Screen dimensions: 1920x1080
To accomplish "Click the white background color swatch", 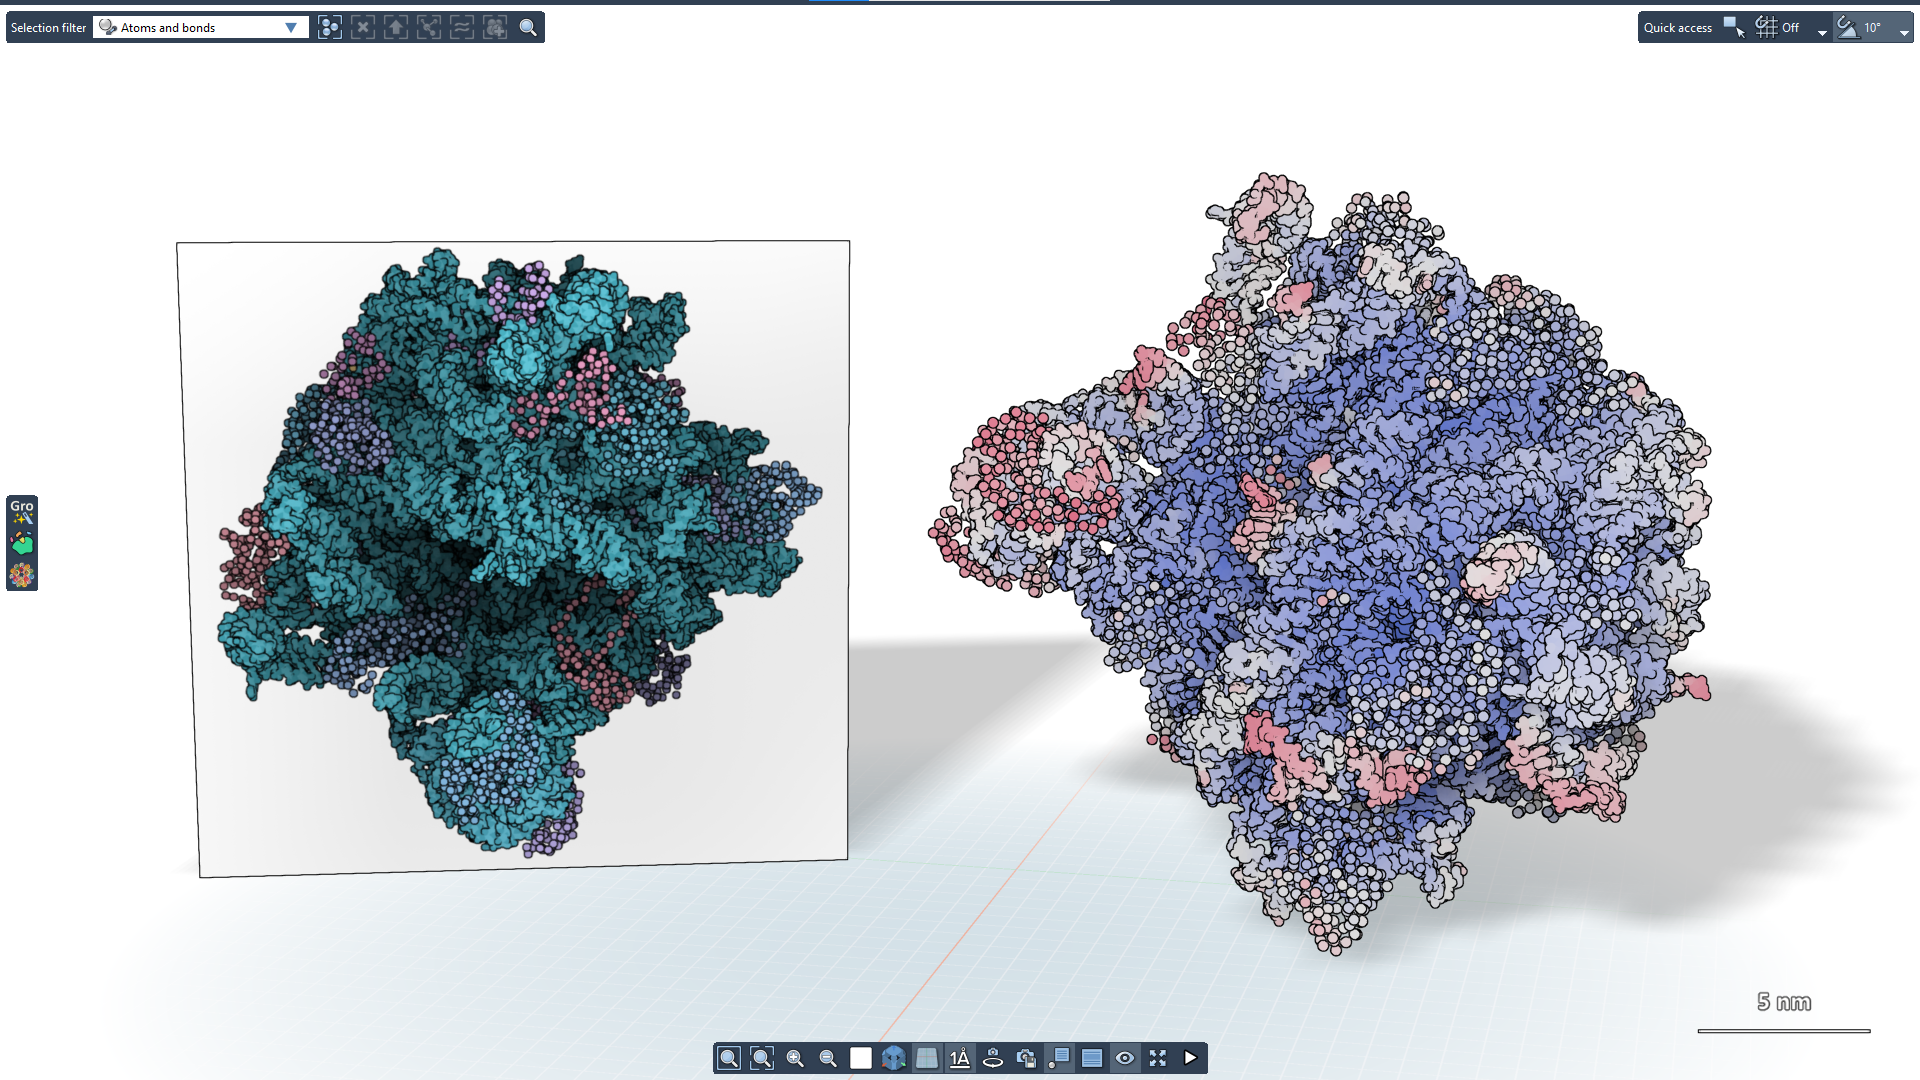I will point(861,1058).
